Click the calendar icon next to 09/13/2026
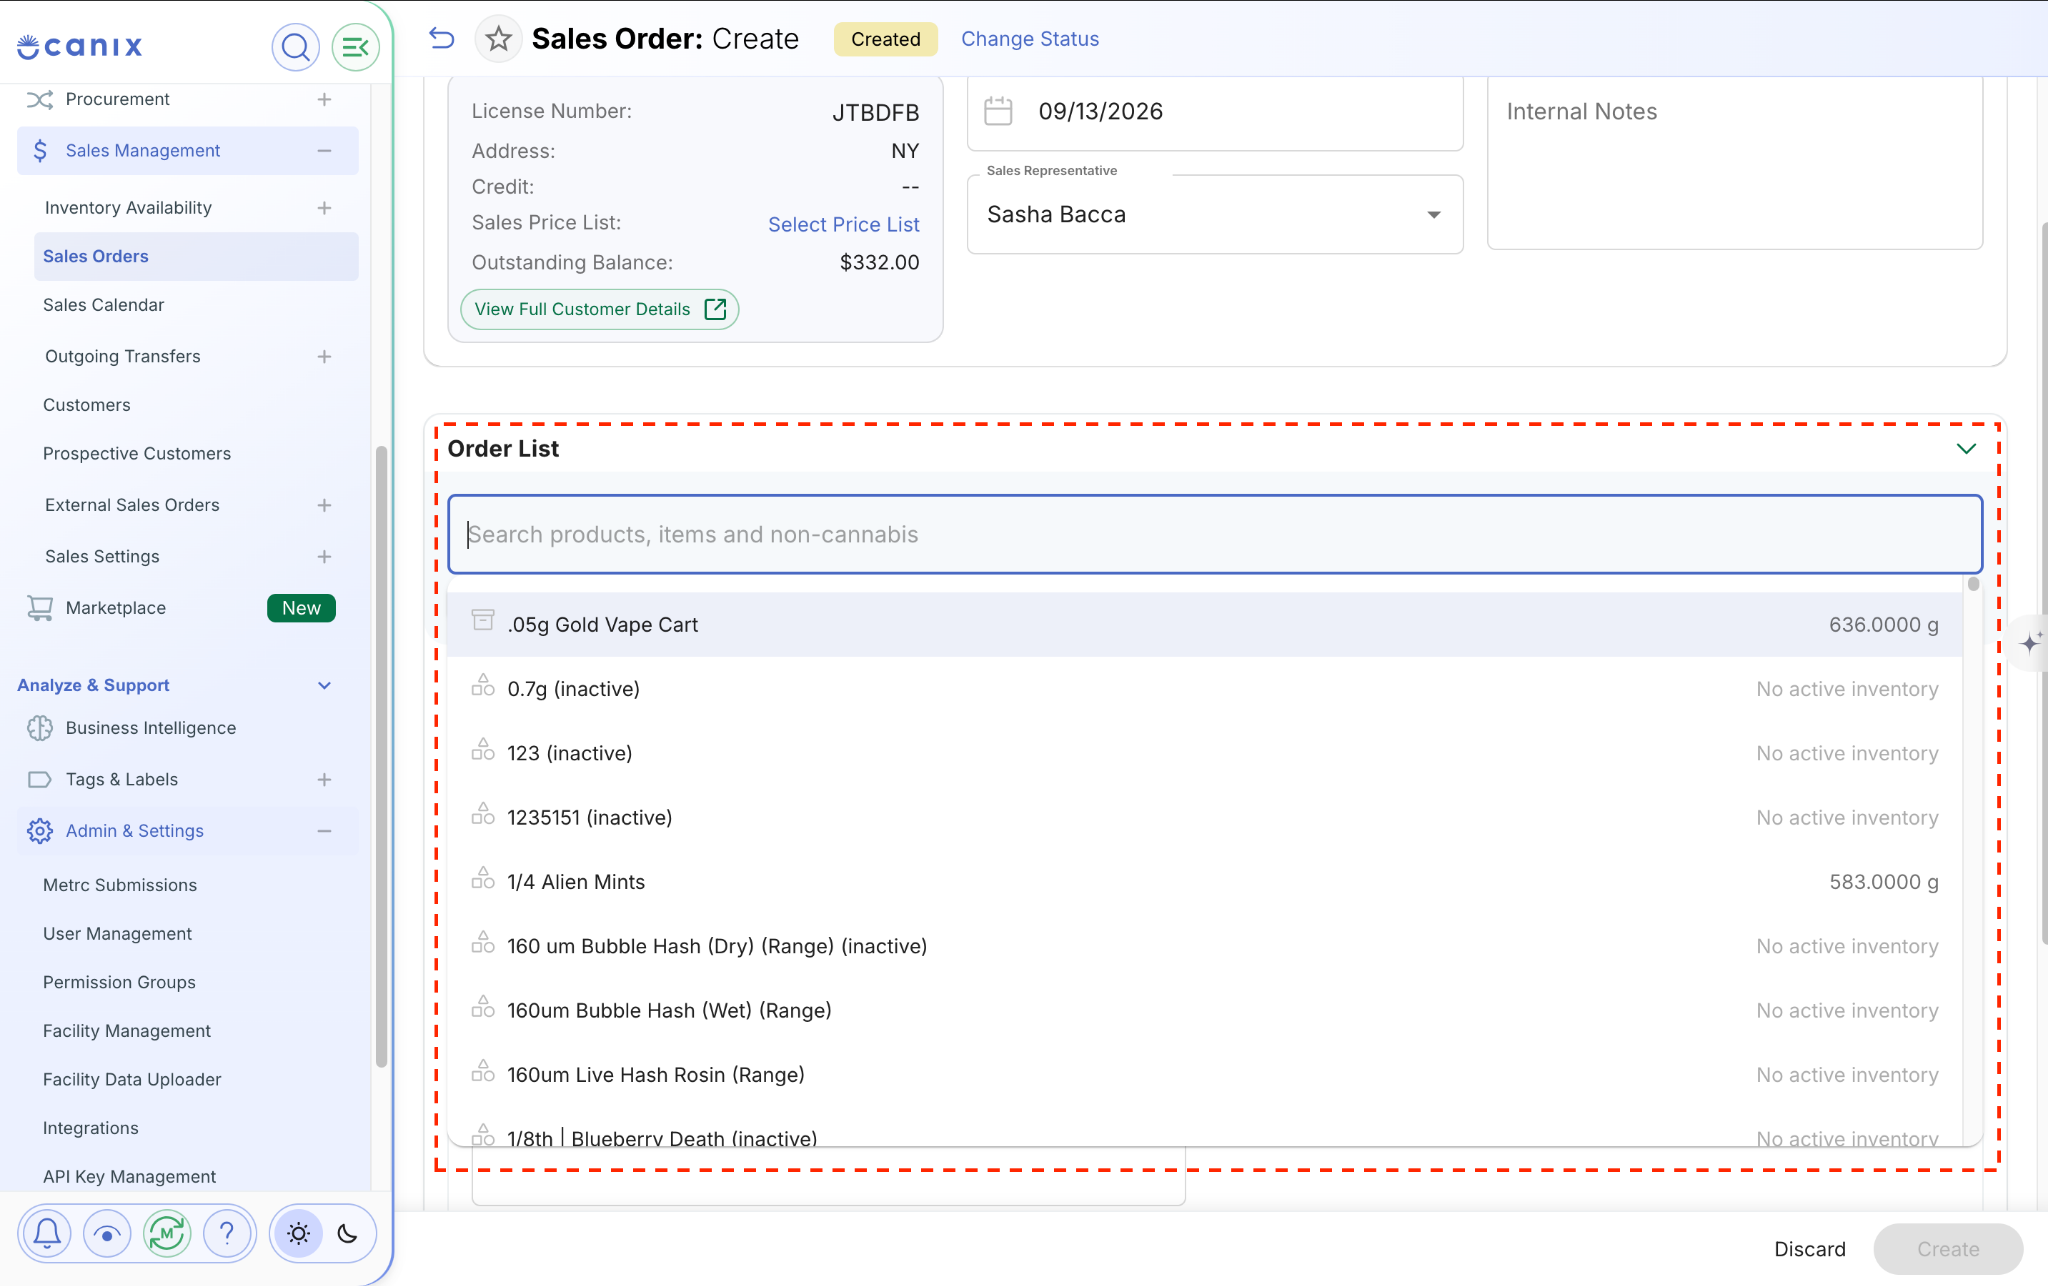 pyautogui.click(x=998, y=111)
